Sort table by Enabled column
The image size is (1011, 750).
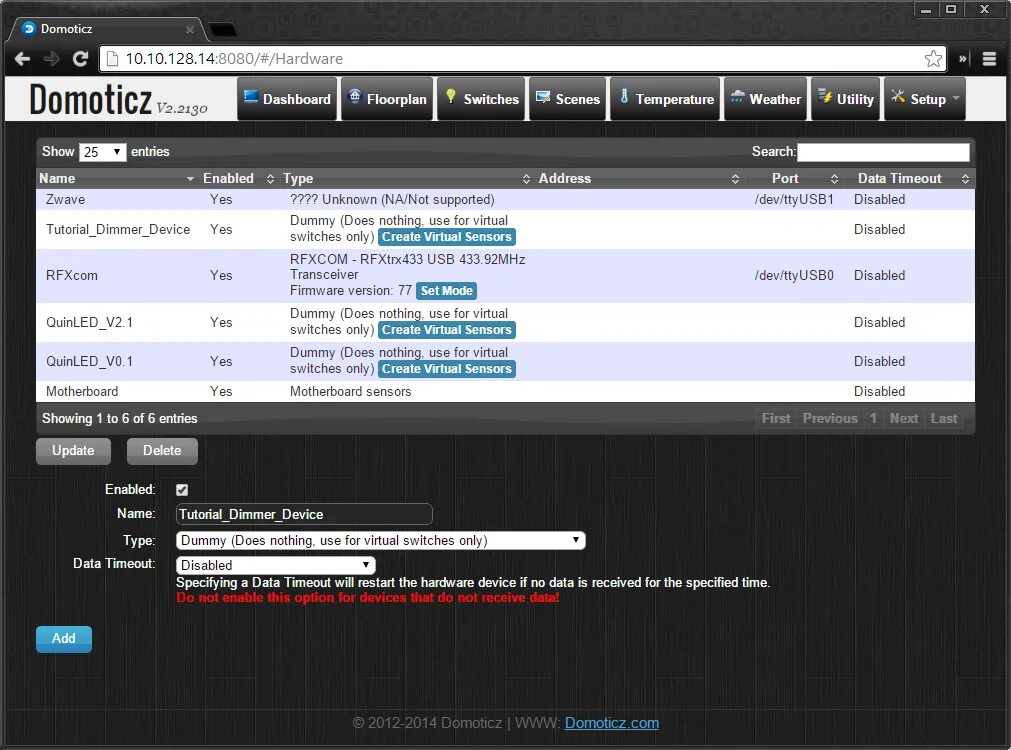pos(238,179)
